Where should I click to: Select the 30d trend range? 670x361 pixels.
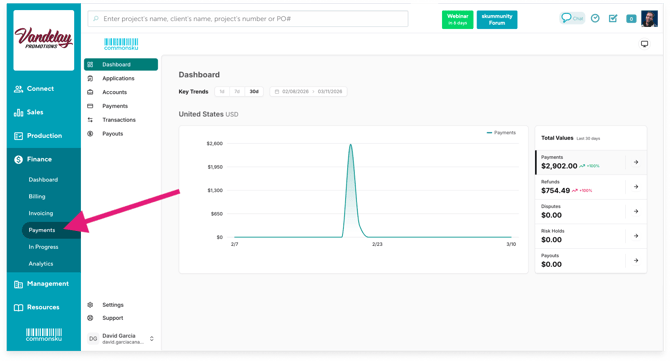pyautogui.click(x=254, y=92)
